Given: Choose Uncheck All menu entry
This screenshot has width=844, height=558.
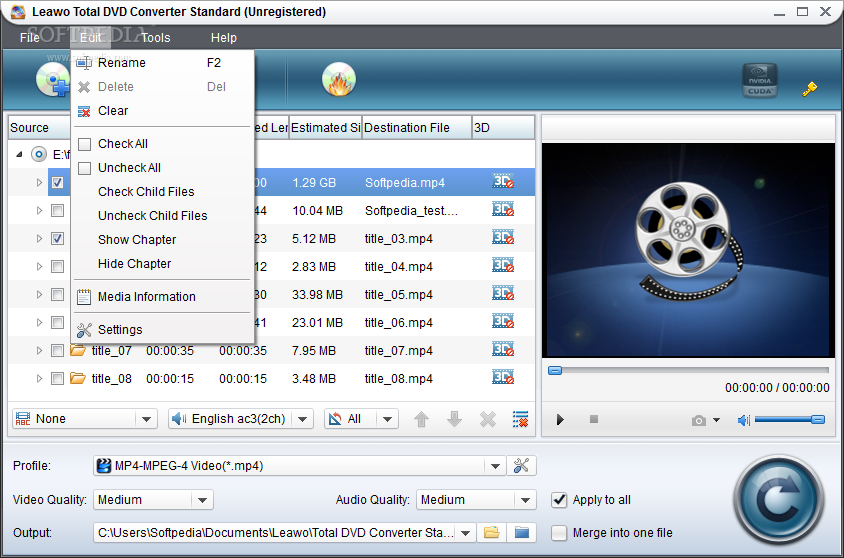Looking at the screenshot, I should tap(163, 167).
